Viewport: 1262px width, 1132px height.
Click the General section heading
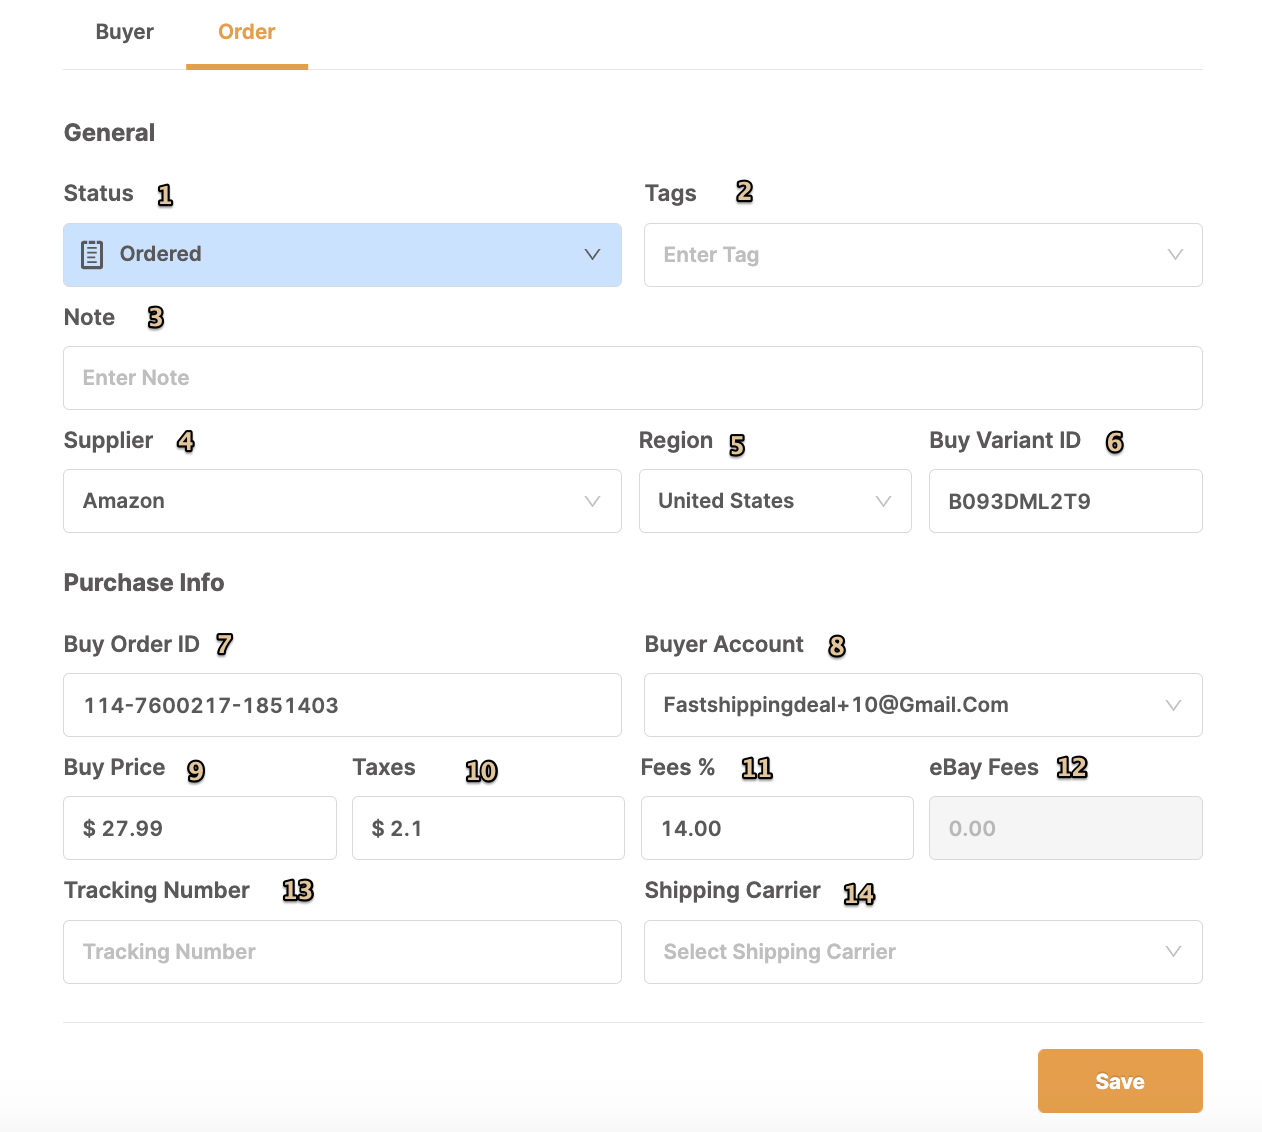(109, 133)
